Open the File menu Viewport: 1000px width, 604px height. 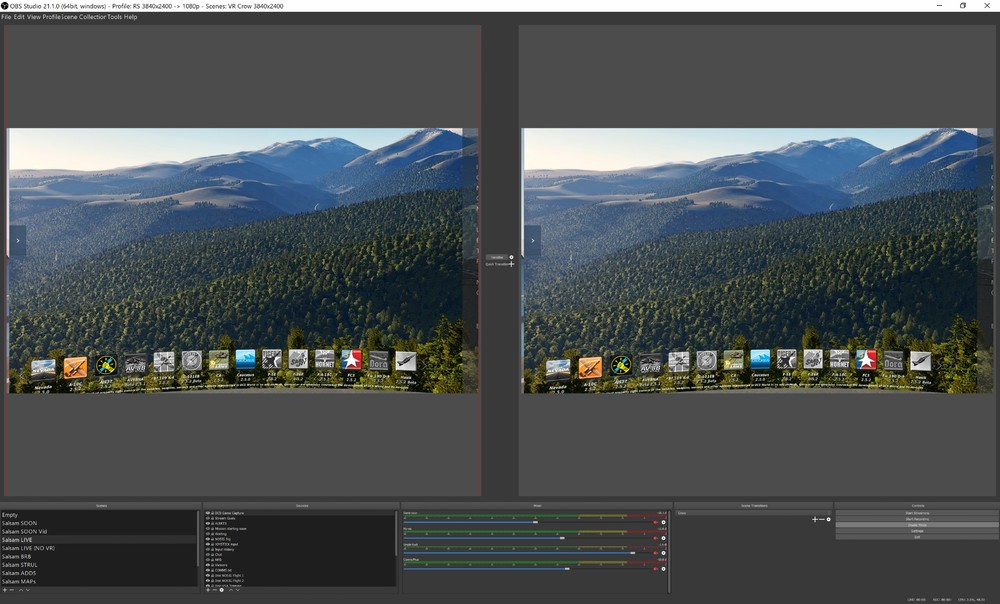pos(6,17)
